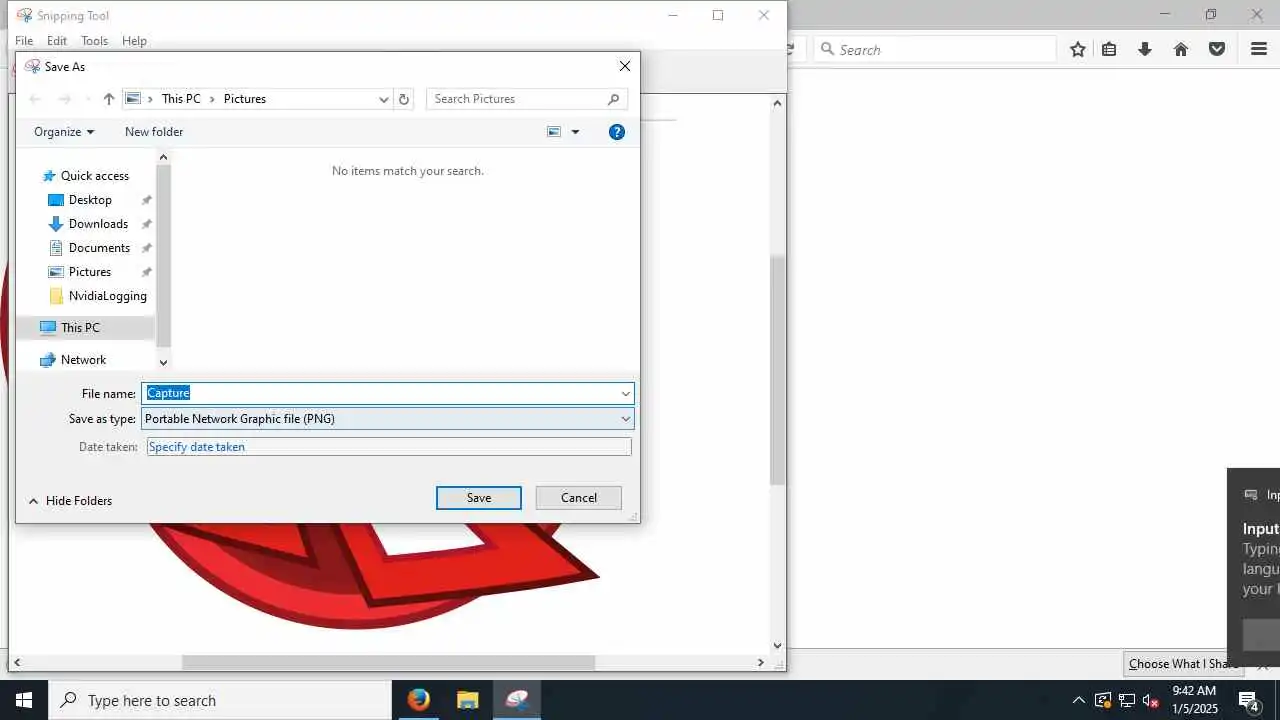The height and width of the screenshot is (720, 1280).
Task: Show hidden system tray icons
Action: [x=1078, y=700]
